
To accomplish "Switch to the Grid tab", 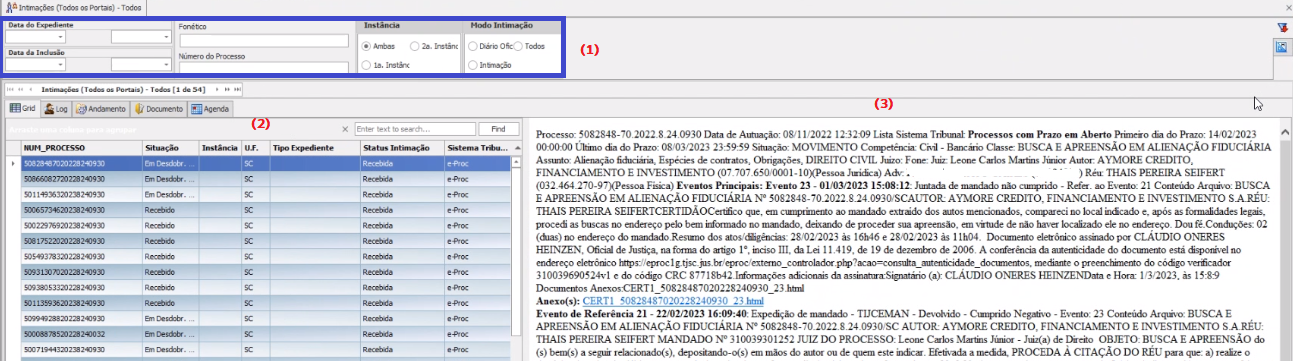I will click(x=23, y=108).
